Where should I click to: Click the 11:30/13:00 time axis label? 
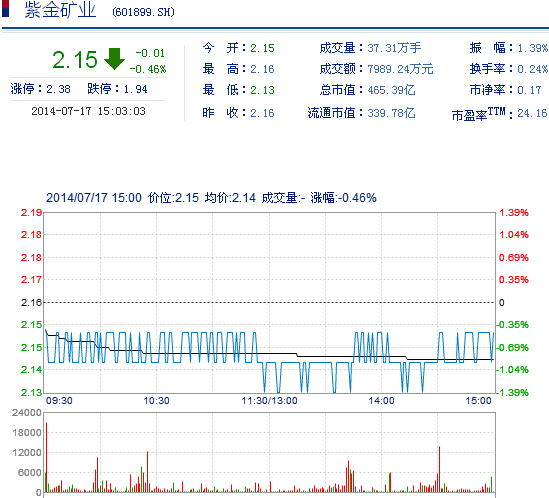click(269, 401)
